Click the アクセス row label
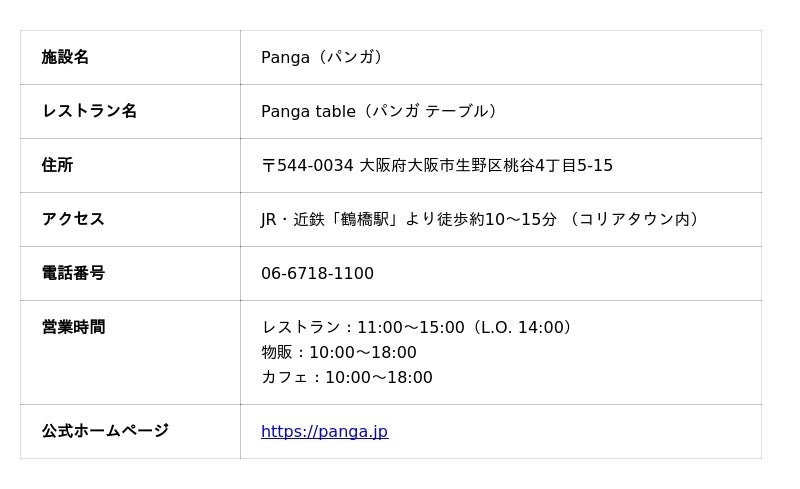The image size is (800, 489). [x=73, y=220]
